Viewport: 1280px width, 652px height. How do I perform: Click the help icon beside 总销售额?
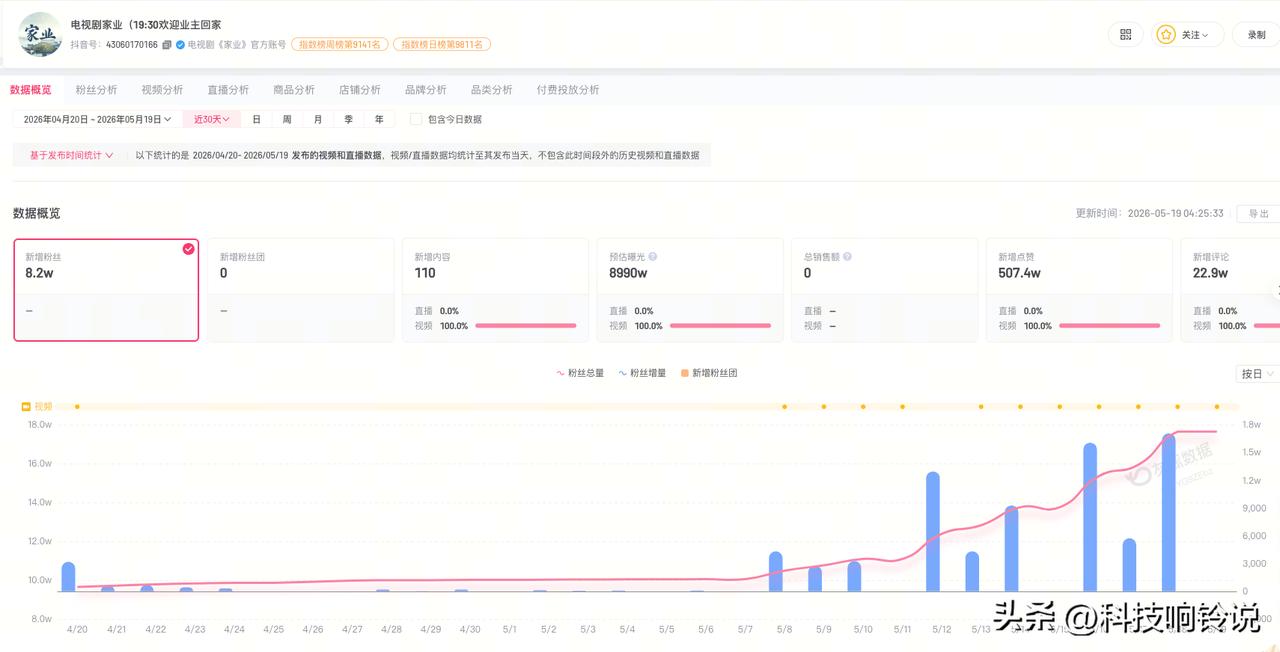tap(847, 257)
